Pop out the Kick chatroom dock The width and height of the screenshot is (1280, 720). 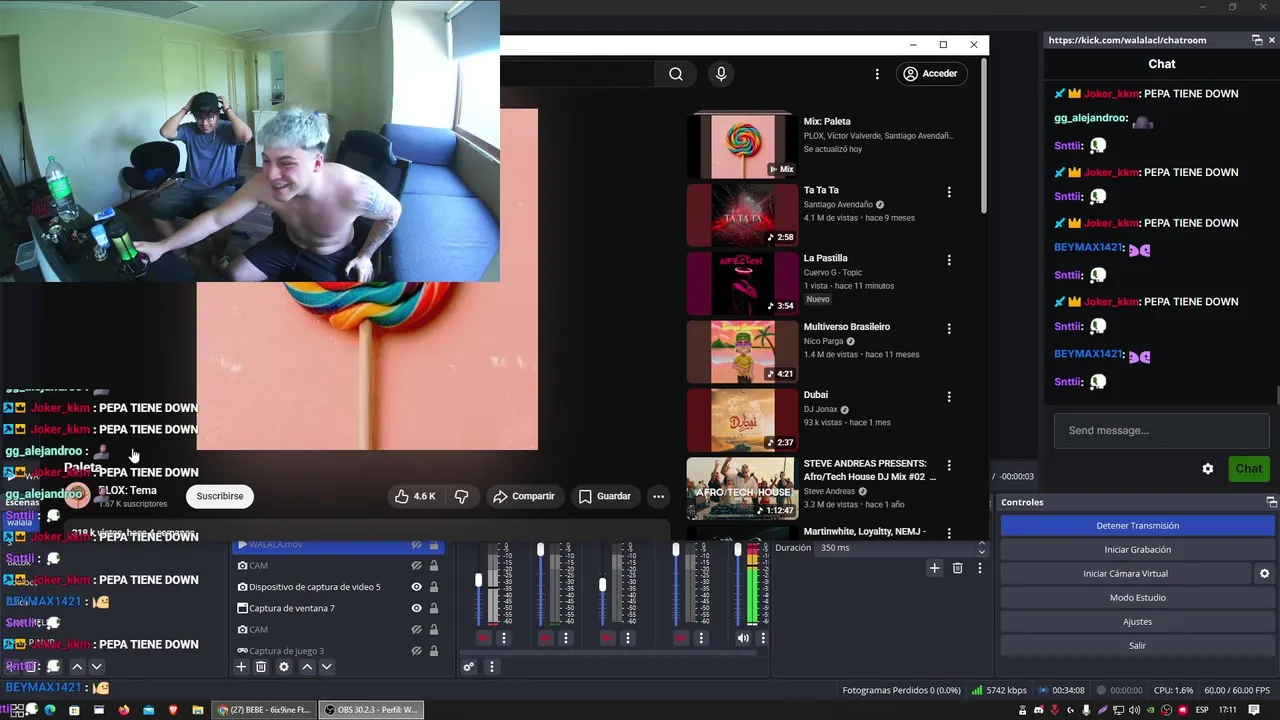click(1257, 40)
